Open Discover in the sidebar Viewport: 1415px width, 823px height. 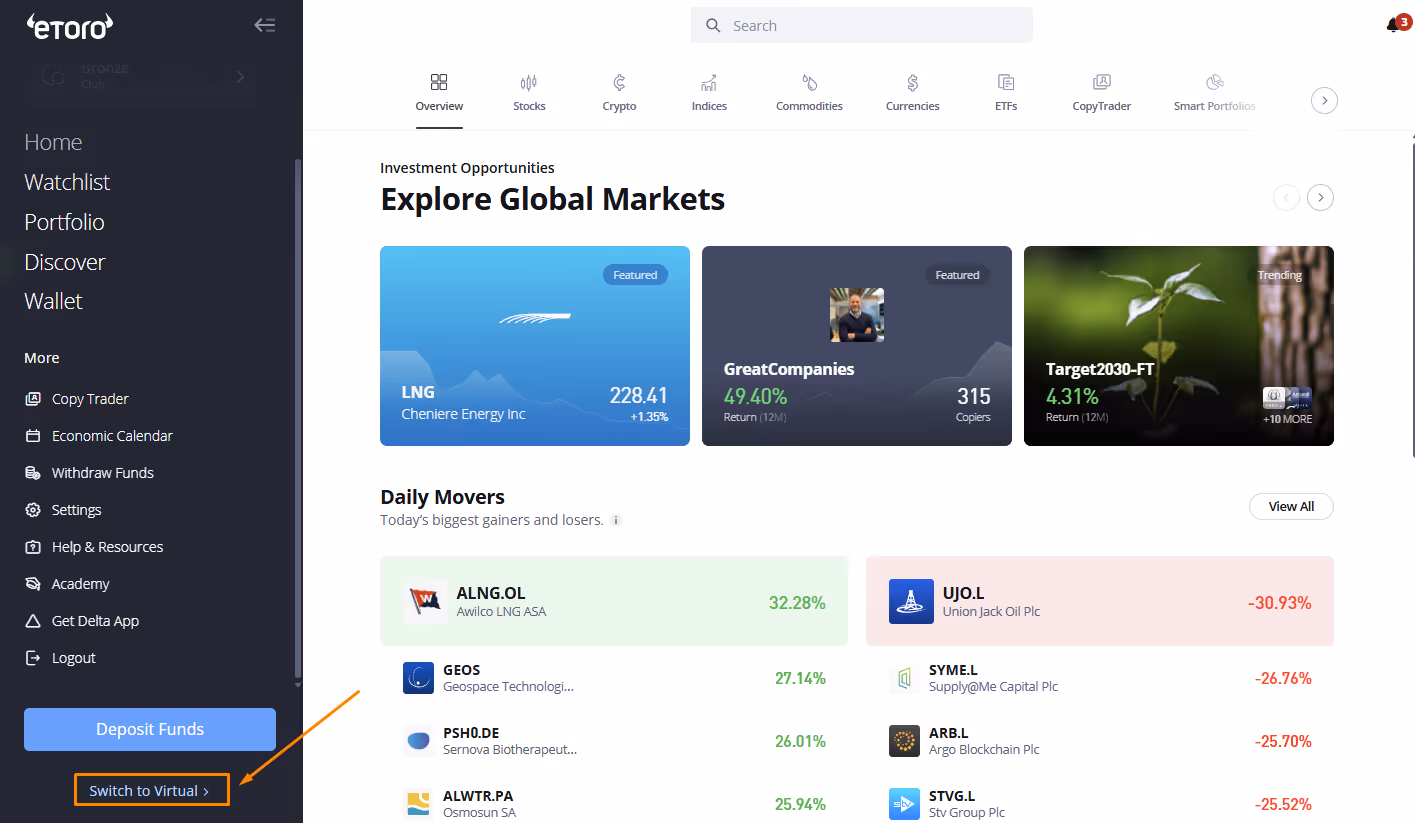click(x=64, y=262)
